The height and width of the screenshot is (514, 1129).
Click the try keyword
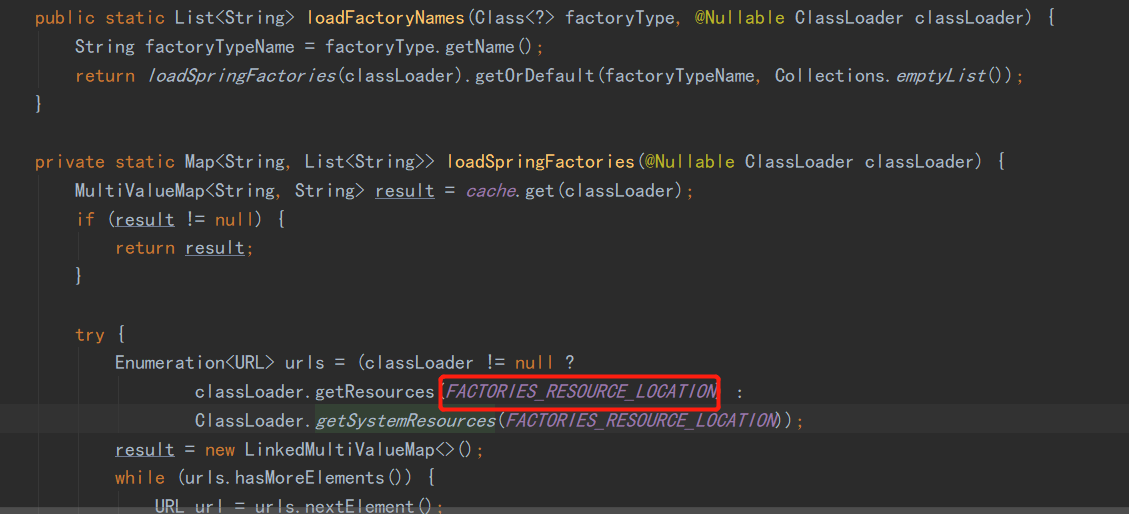(x=89, y=335)
